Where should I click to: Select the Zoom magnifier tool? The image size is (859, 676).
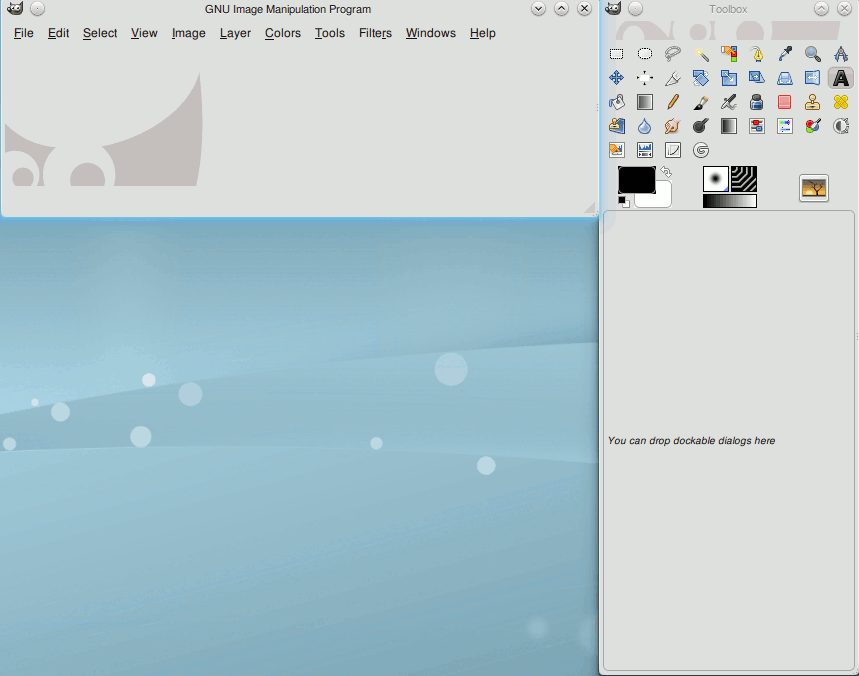click(813, 54)
